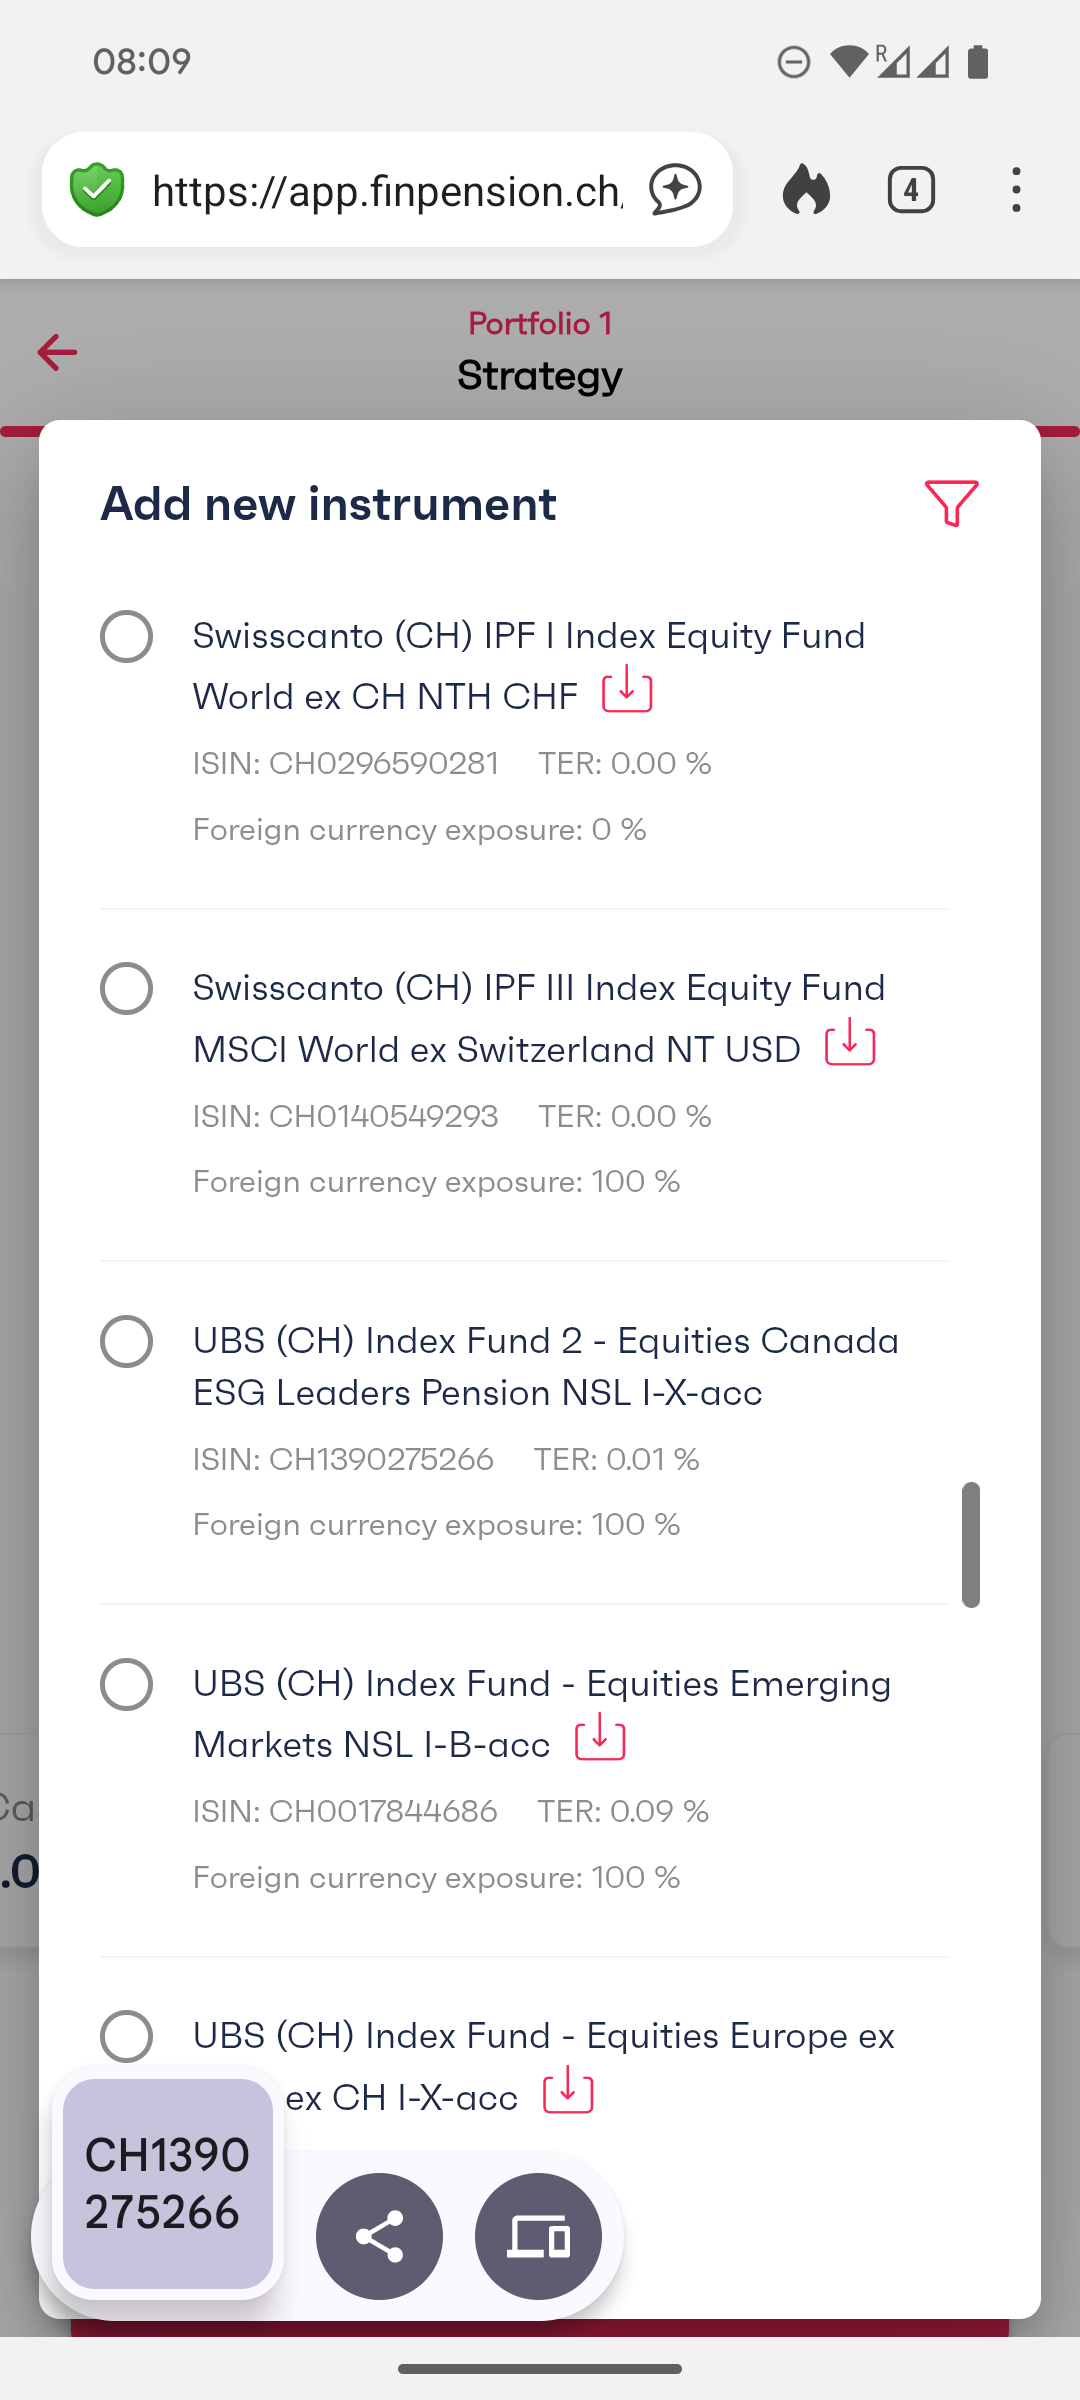This screenshot has width=1080, height=2400.
Task: Select UBS Equities Emerging Markets NSL I-B-acc radio
Action: [127, 1684]
